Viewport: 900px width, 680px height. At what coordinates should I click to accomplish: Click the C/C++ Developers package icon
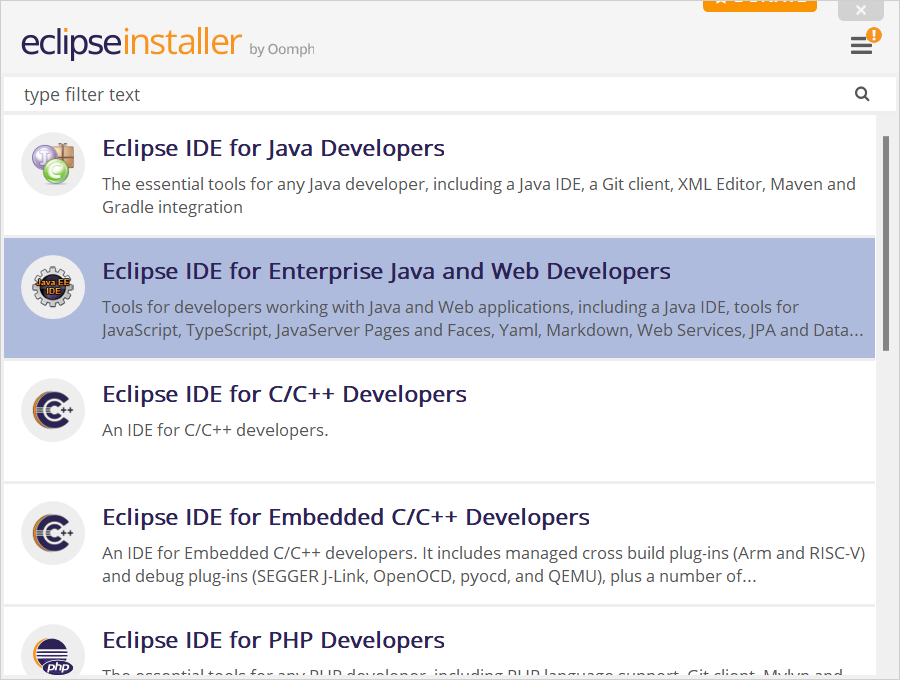53,410
